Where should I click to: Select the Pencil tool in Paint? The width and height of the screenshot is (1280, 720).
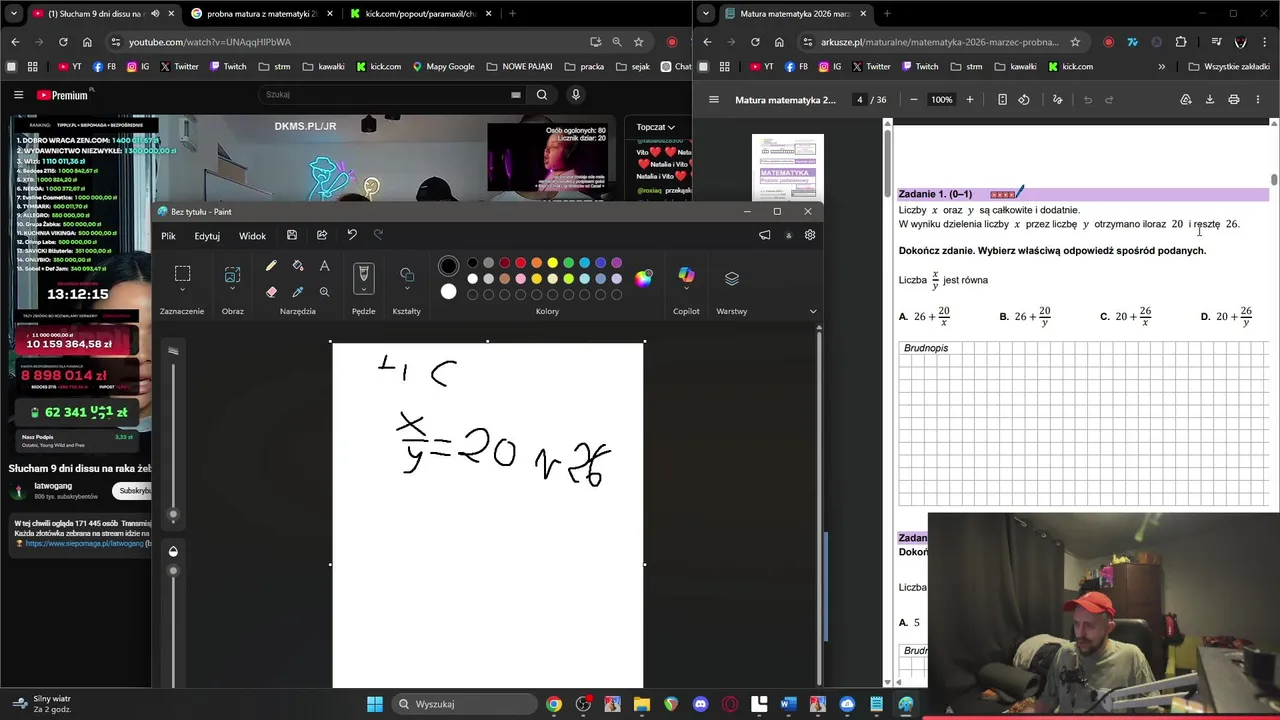point(271,266)
